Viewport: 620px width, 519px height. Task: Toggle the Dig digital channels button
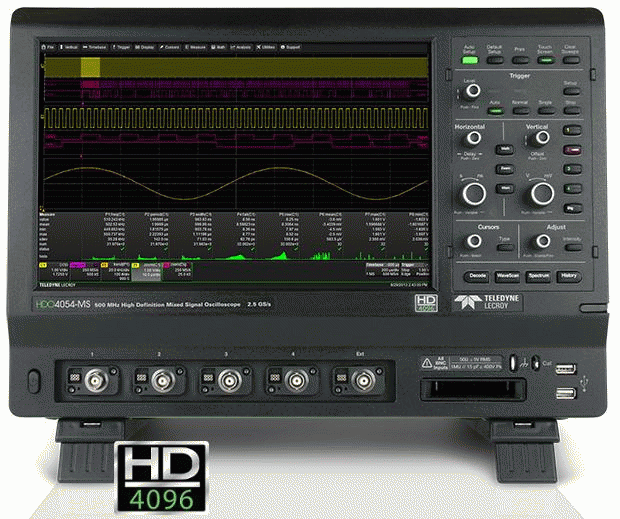pyautogui.click(x=572, y=208)
